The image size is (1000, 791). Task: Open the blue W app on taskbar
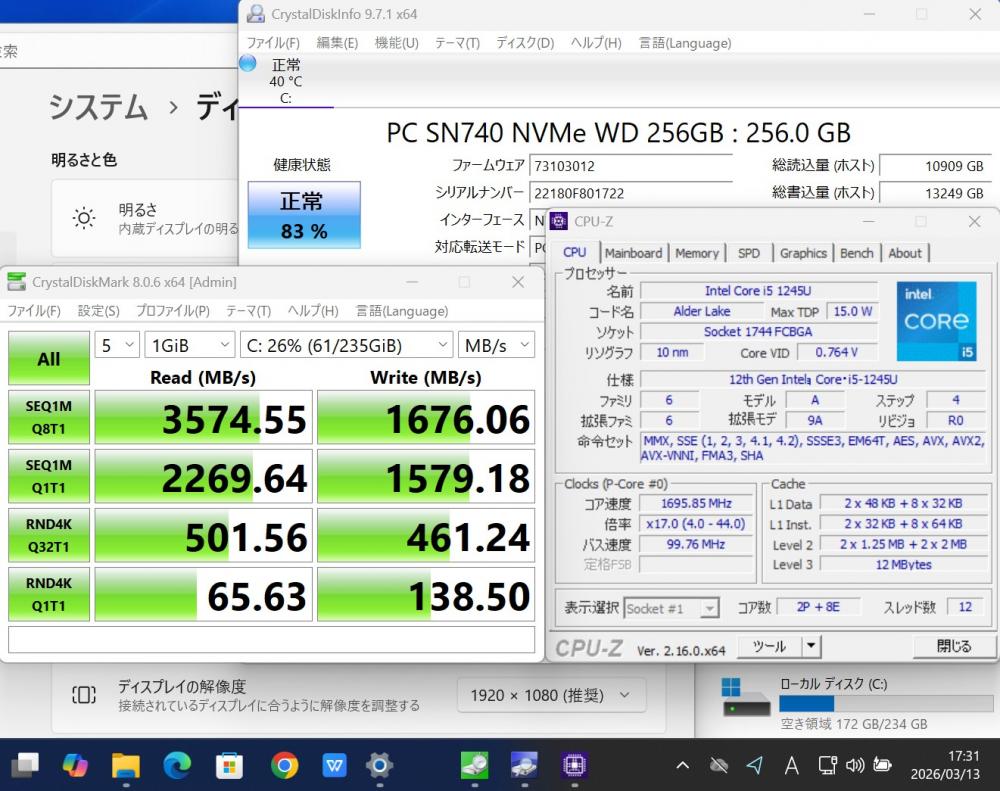334,764
